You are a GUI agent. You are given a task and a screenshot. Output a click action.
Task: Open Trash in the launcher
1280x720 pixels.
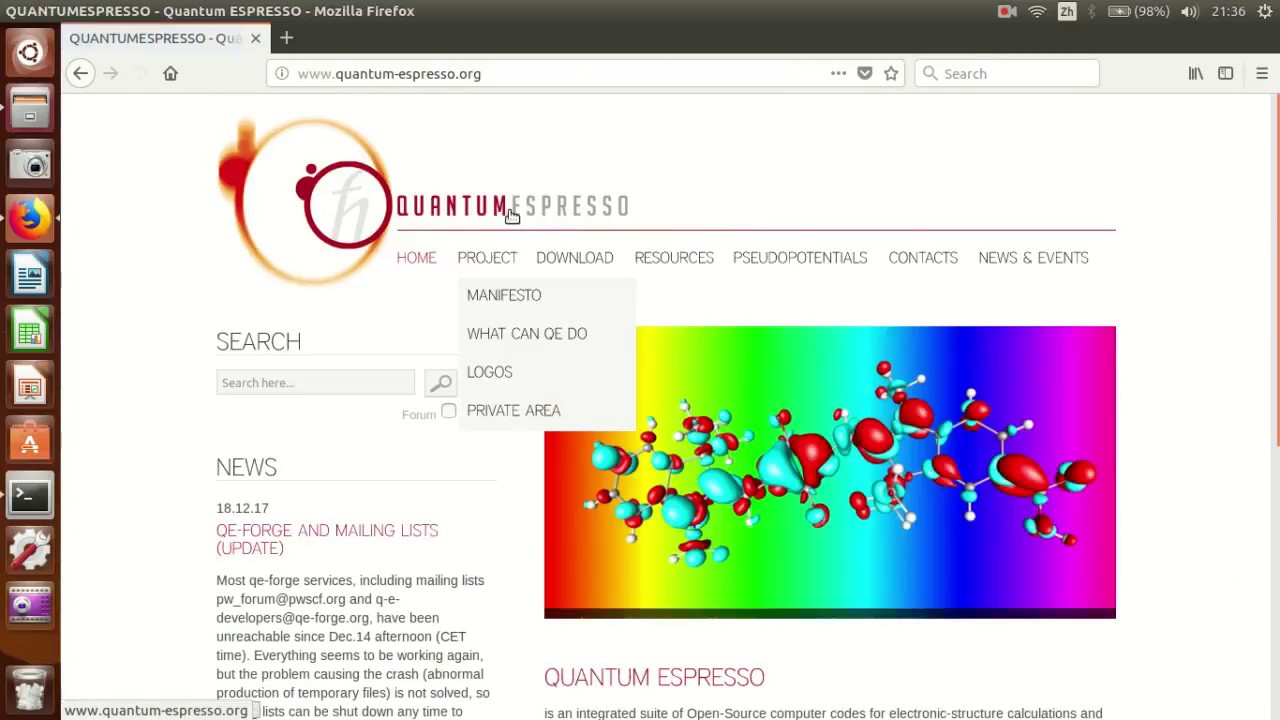(30, 688)
